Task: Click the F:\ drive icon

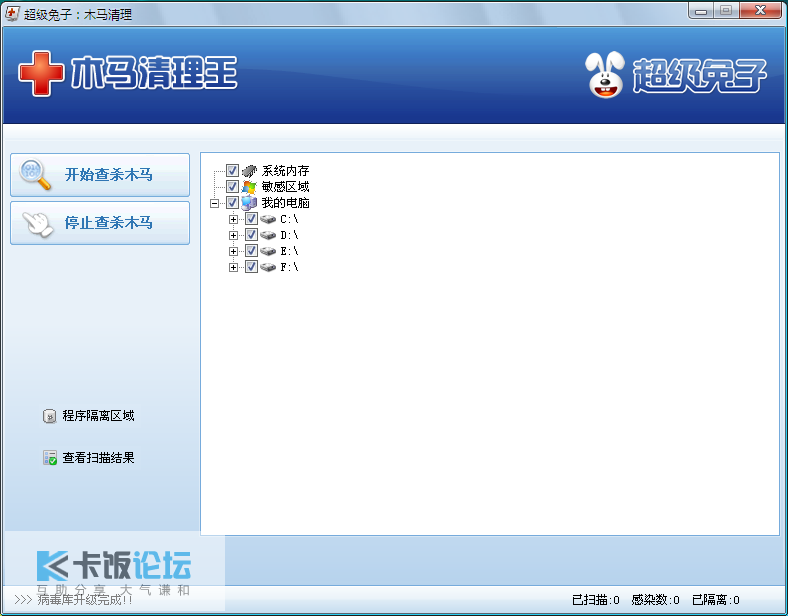Action: (x=268, y=267)
